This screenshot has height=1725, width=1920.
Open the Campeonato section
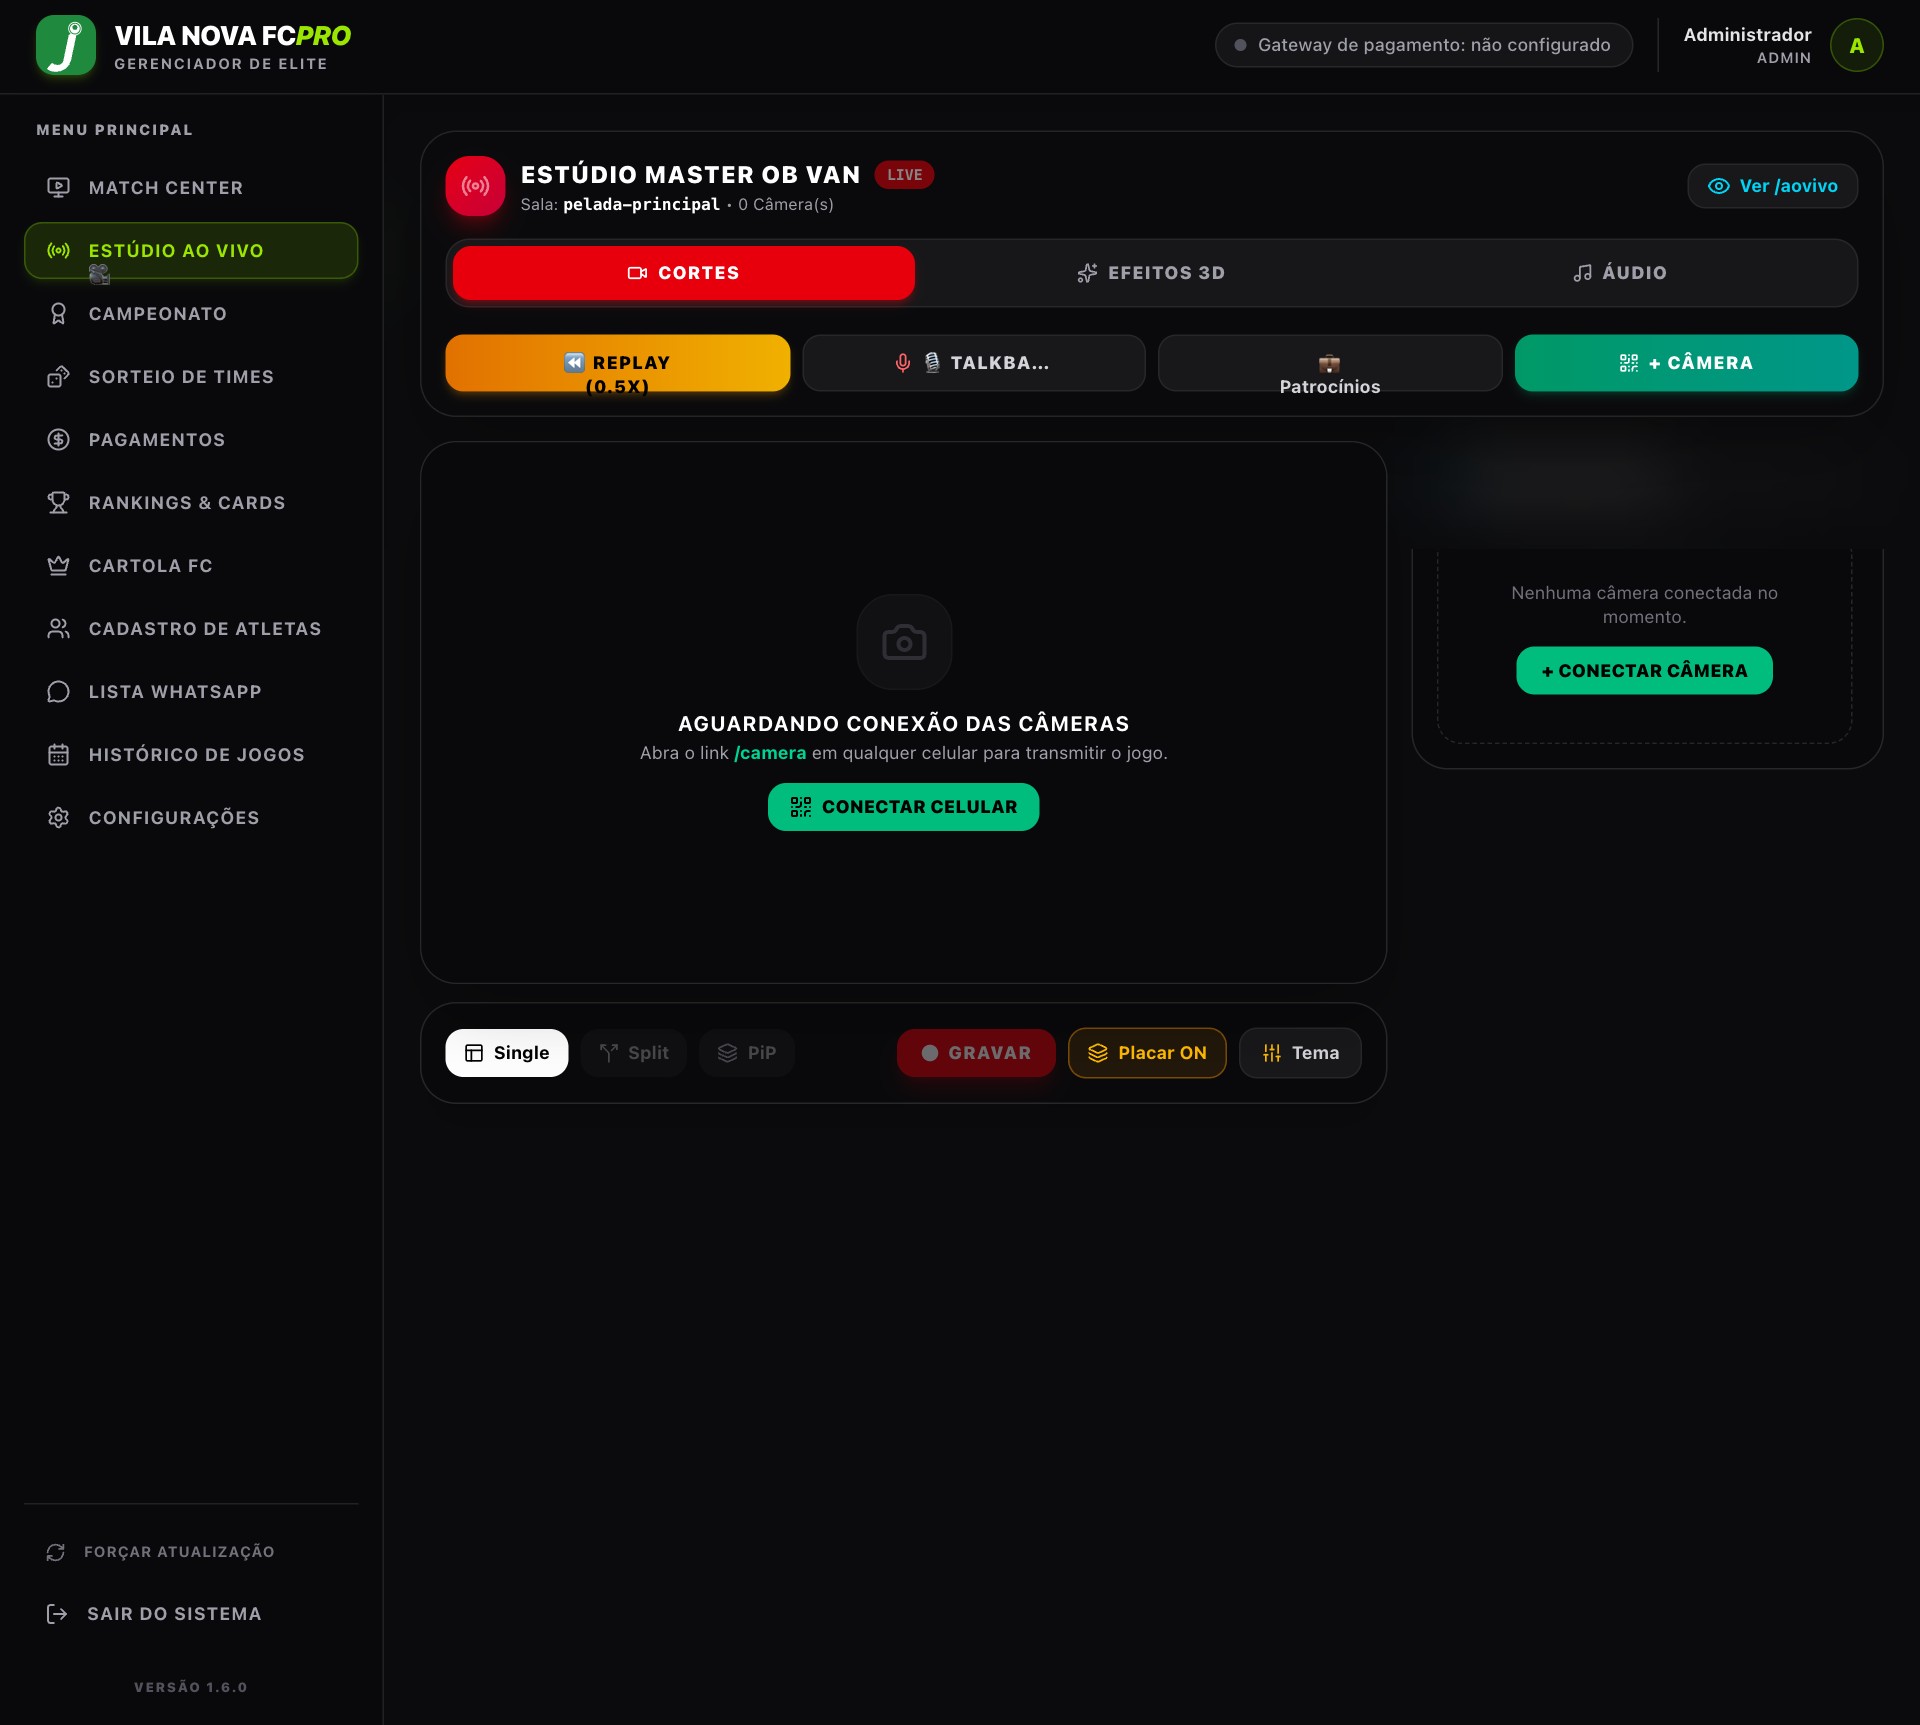191,314
